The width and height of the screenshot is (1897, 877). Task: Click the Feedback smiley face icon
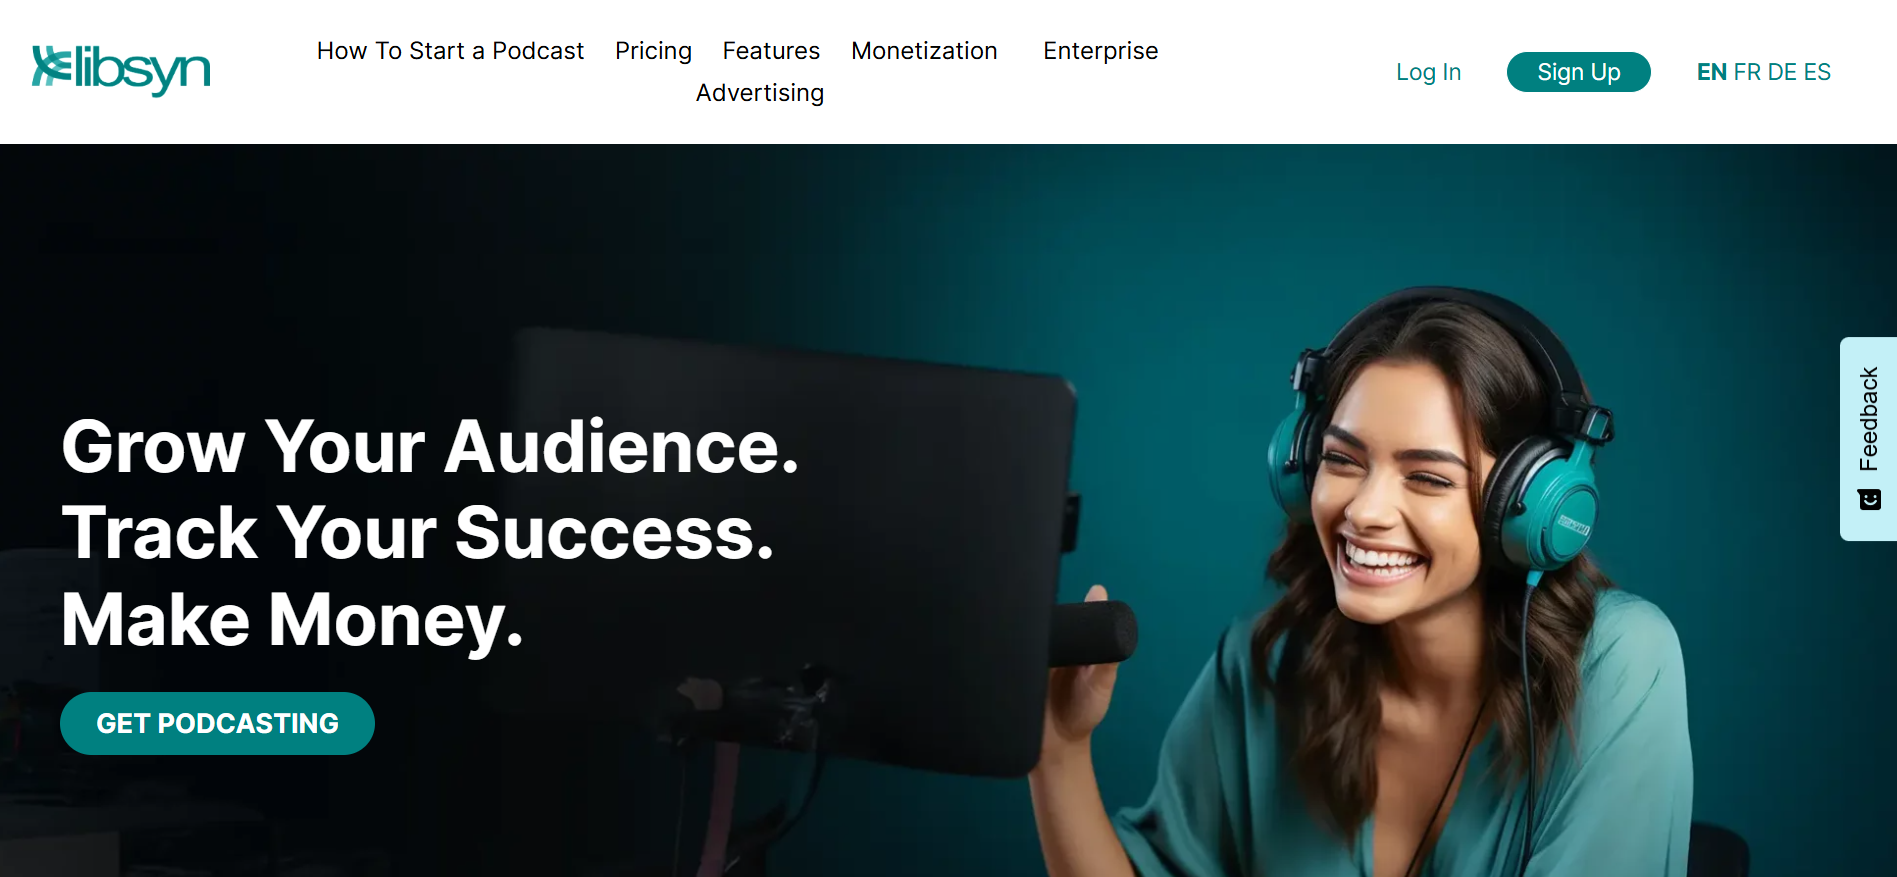coord(1869,499)
